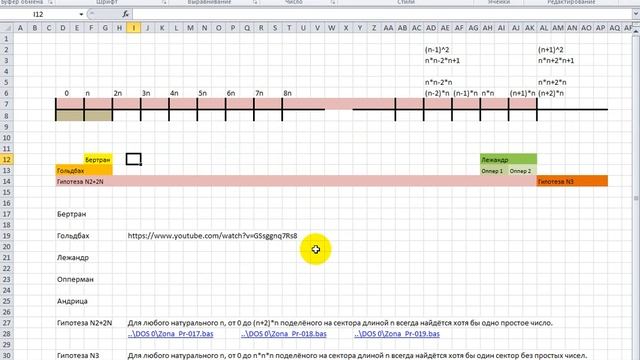Select the Гипотеза N3 label in row 30
This screenshot has height=360, width=640.
[78, 356]
